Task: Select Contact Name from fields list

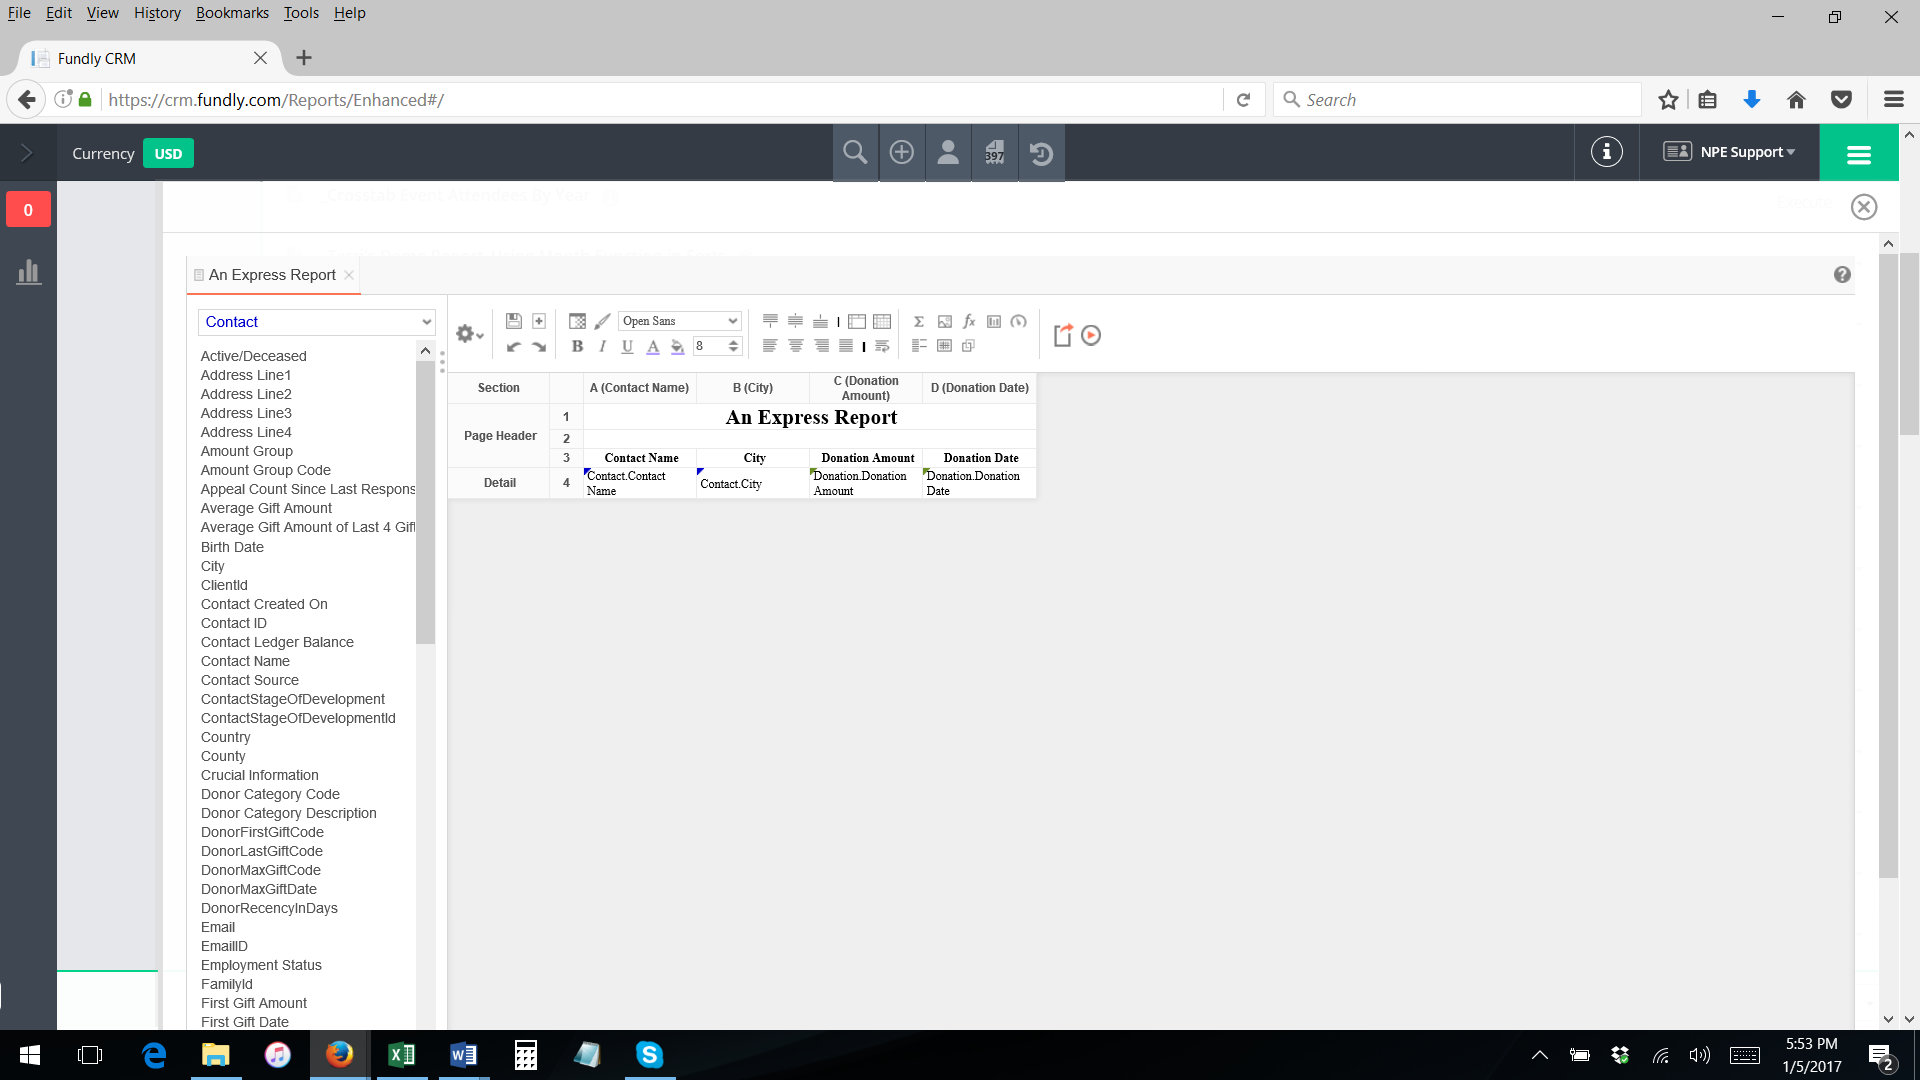Action: tap(245, 661)
